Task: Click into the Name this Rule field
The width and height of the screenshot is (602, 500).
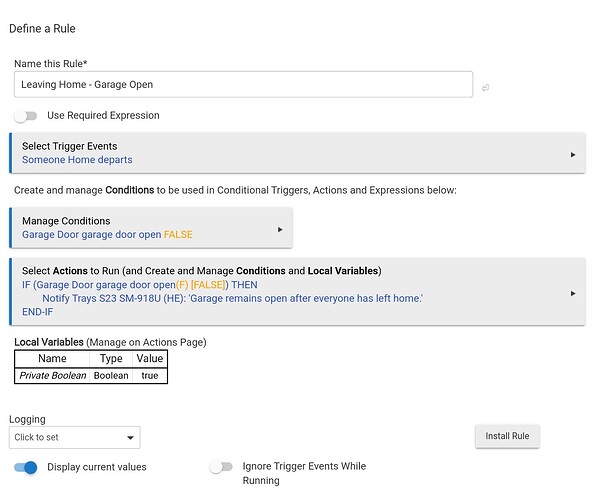Action: point(243,85)
